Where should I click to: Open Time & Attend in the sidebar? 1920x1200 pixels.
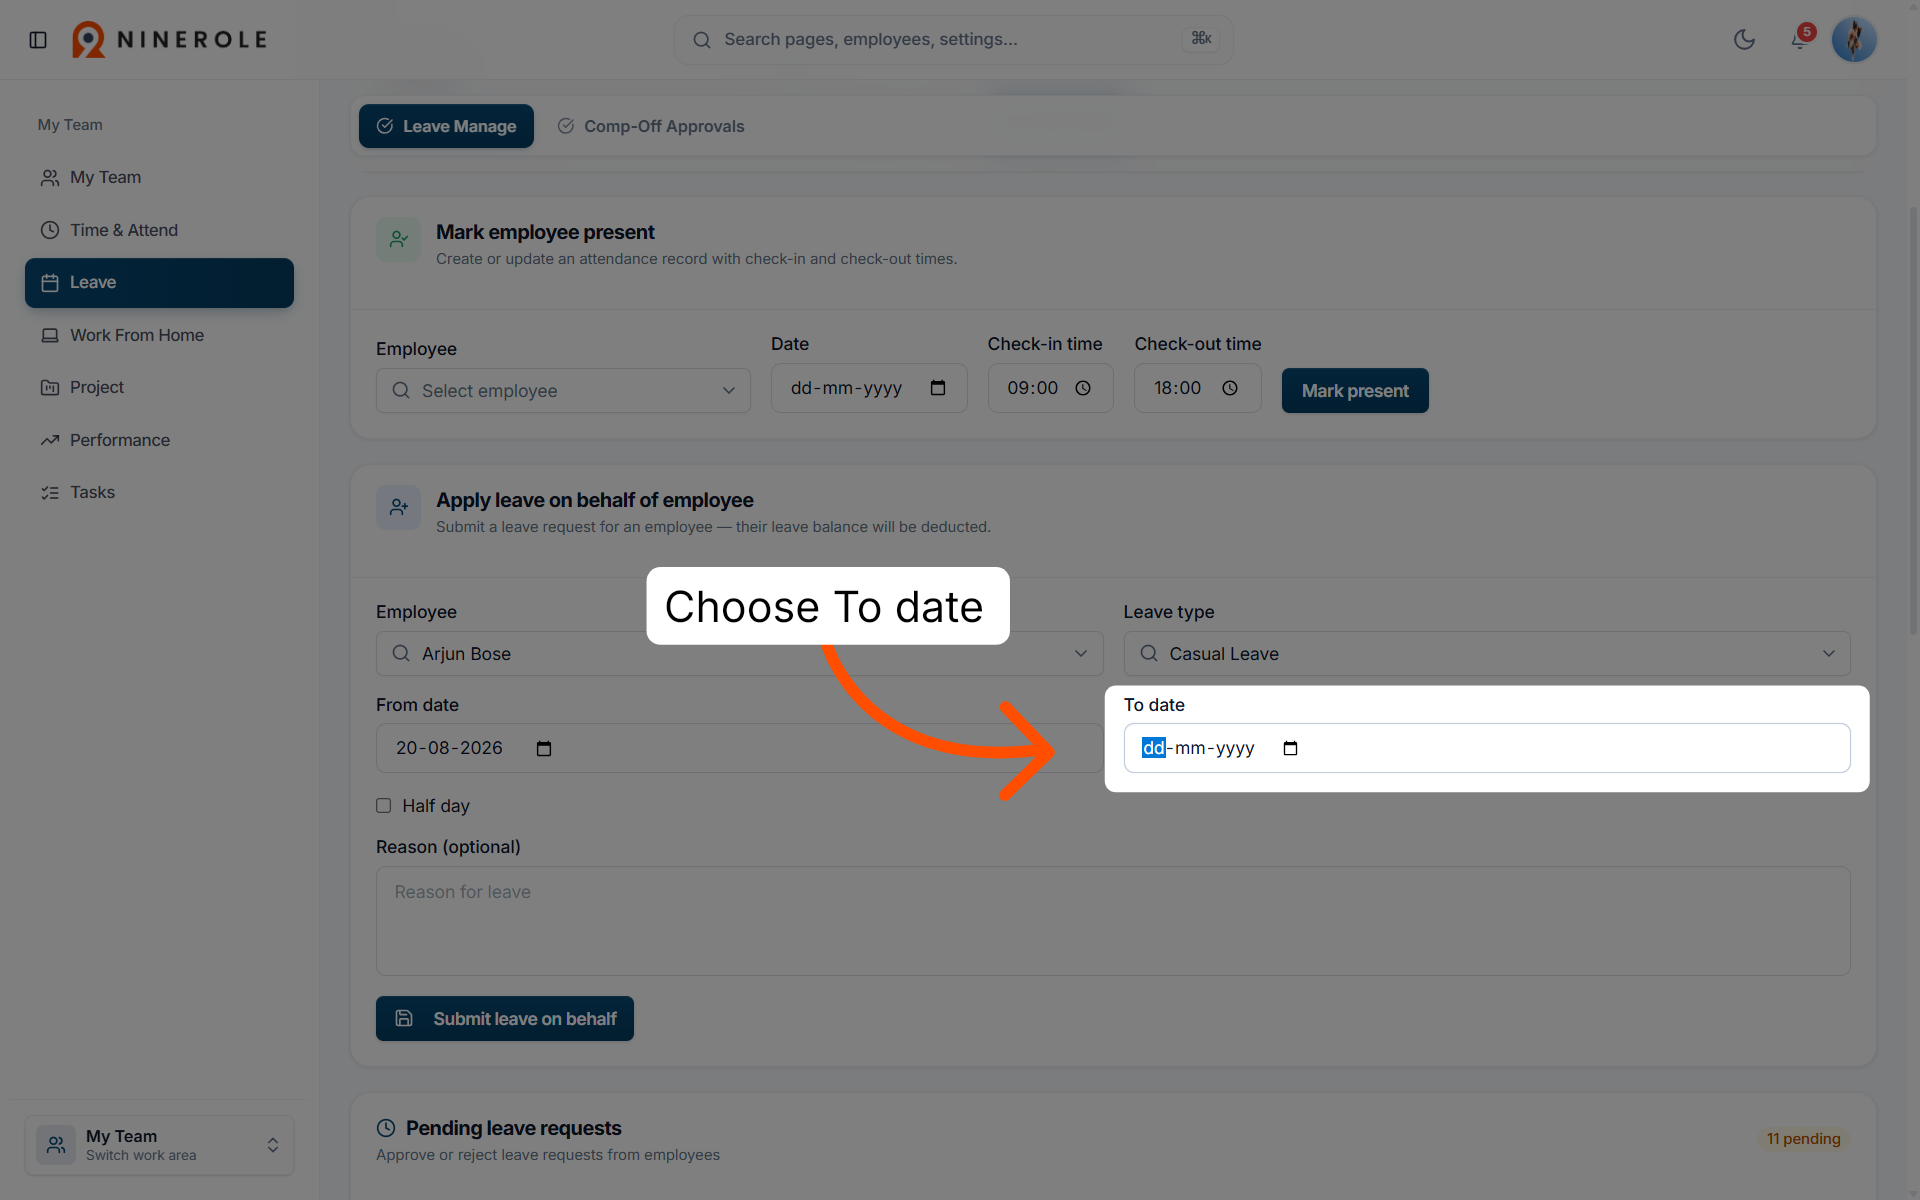click(159, 230)
